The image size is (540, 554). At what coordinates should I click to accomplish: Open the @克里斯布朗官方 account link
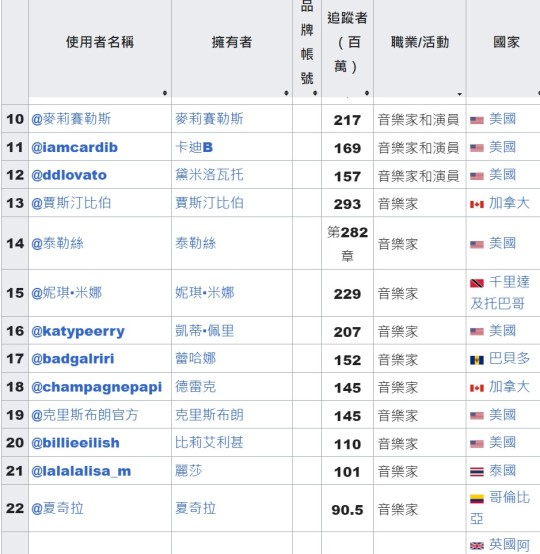[x=85, y=415]
